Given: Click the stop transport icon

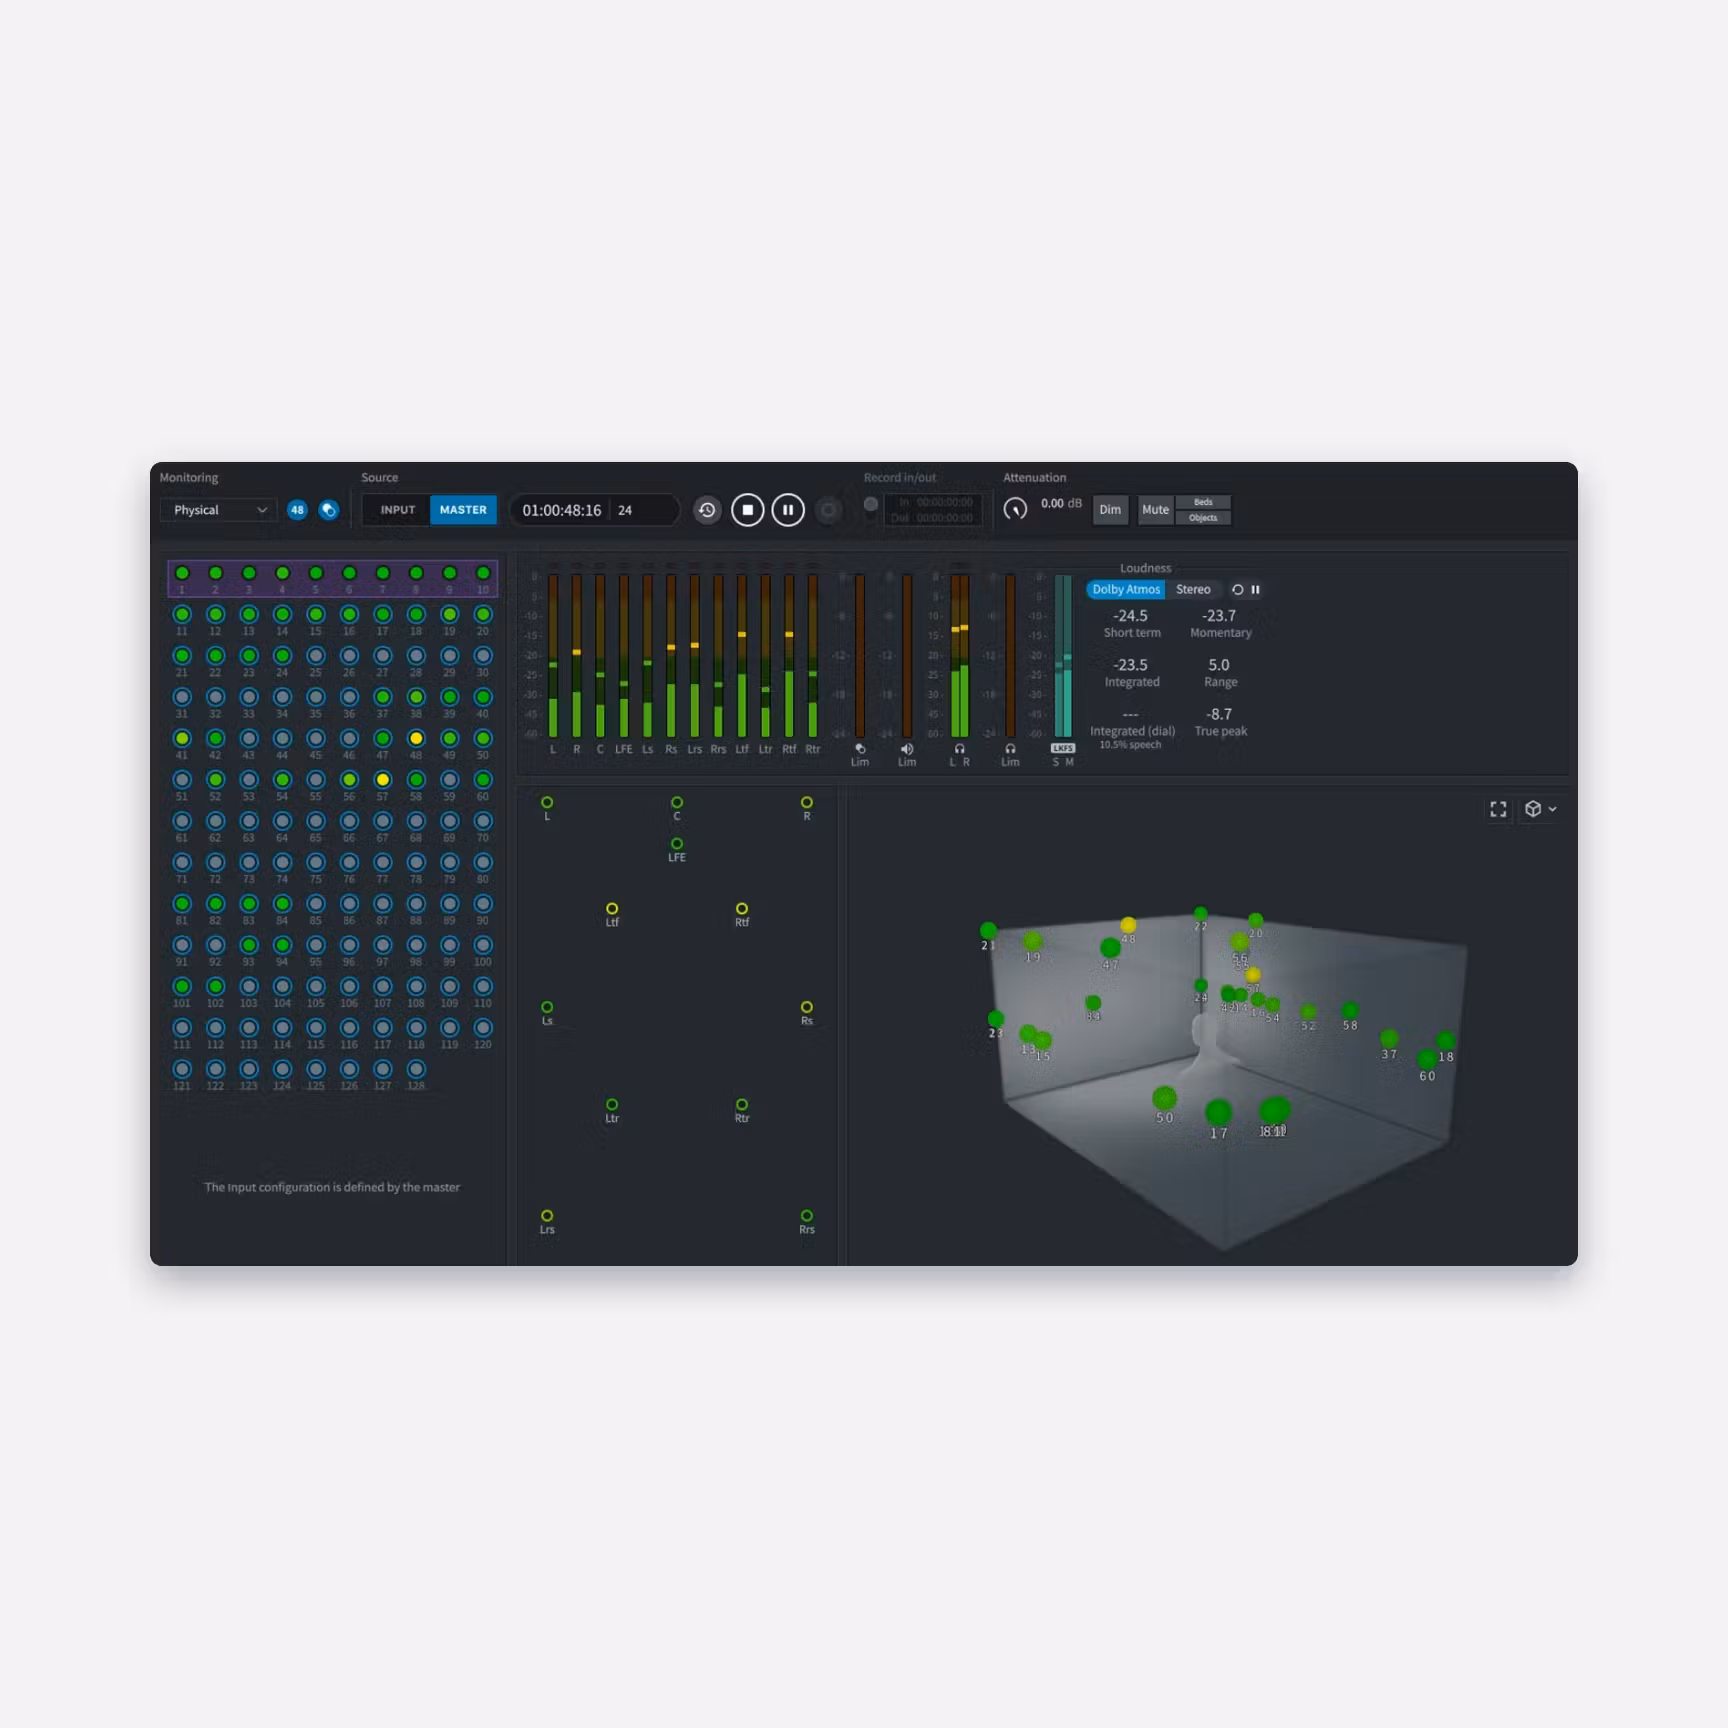Looking at the screenshot, I should [747, 510].
